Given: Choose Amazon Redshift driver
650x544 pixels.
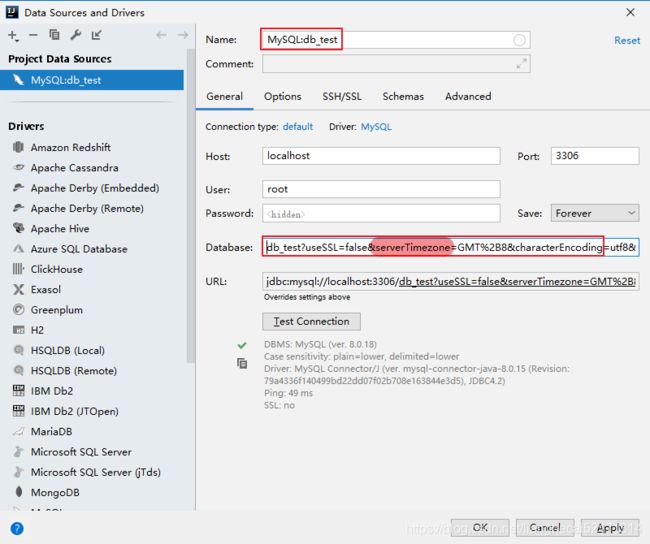Looking at the screenshot, I should click(x=70, y=147).
